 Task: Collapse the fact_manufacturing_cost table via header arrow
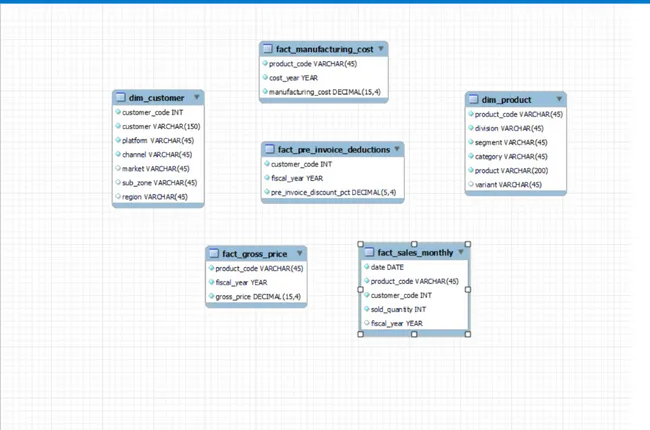coord(381,49)
